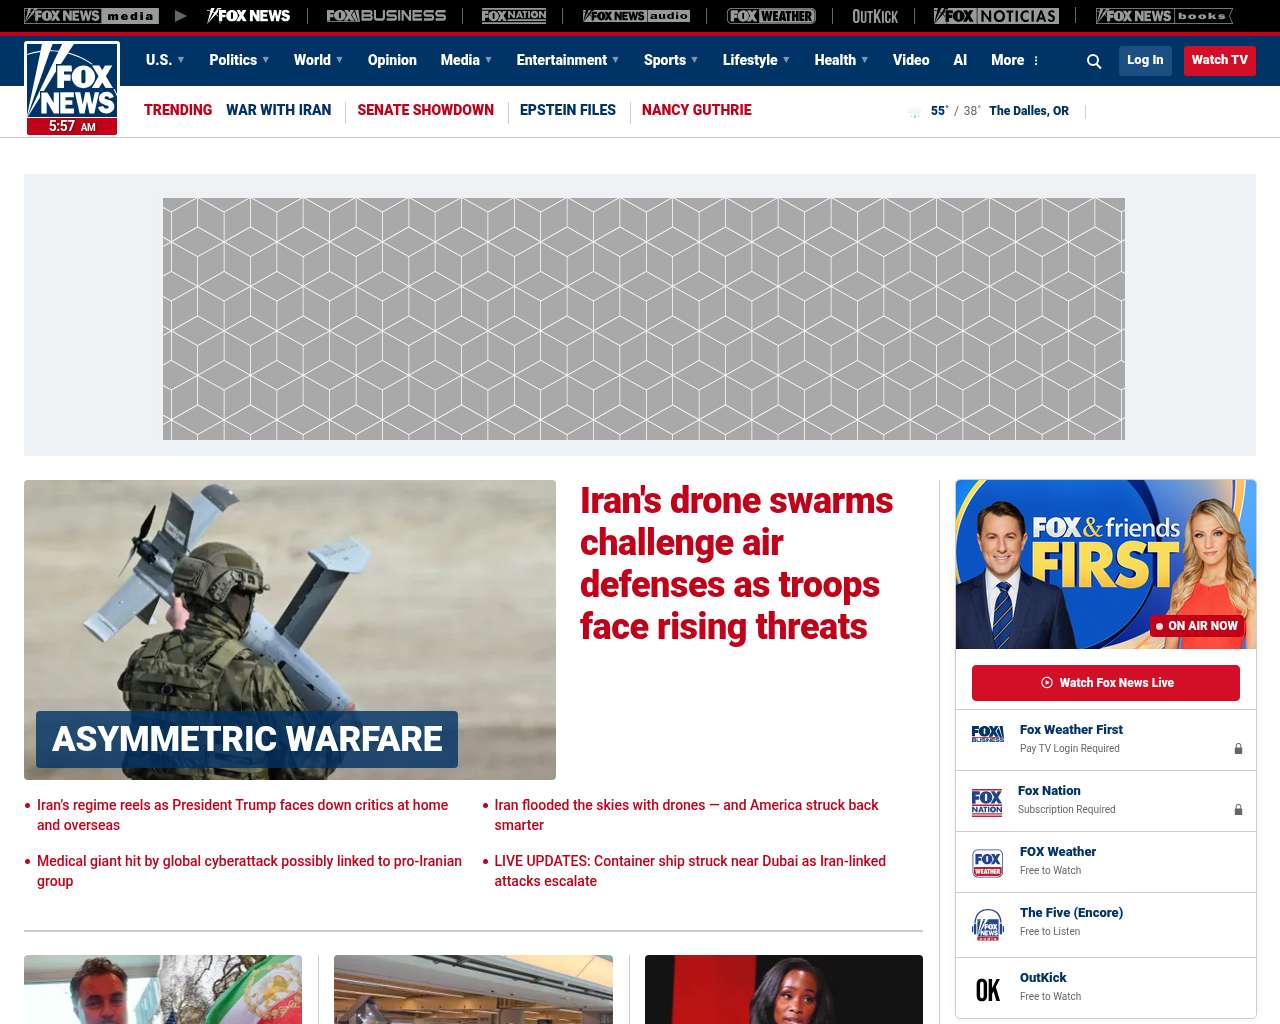The image size is (1280, 1024).
Task: Open the OutKick logo in the top bar
Action: [x=875, y=16]
